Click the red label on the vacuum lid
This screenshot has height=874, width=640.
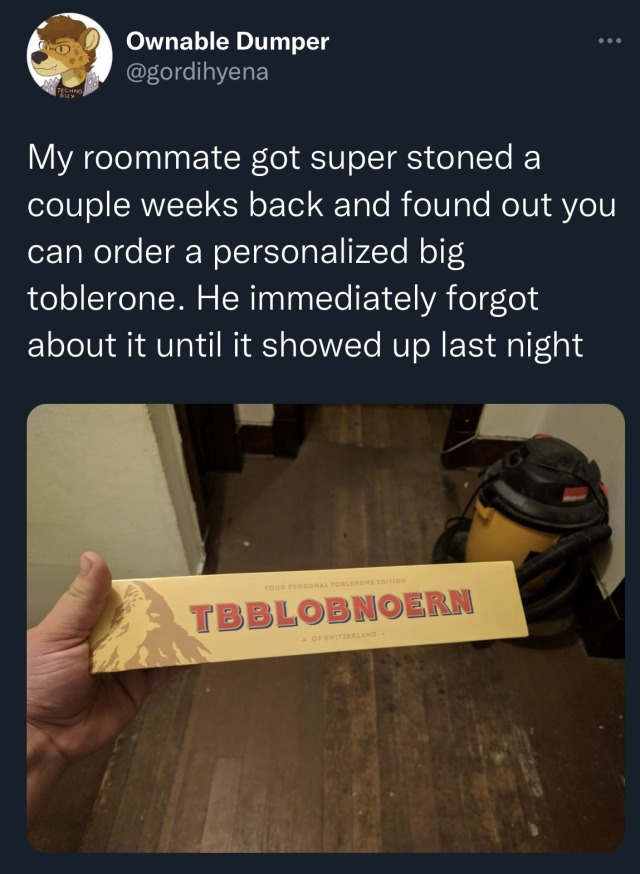[575, 493]
